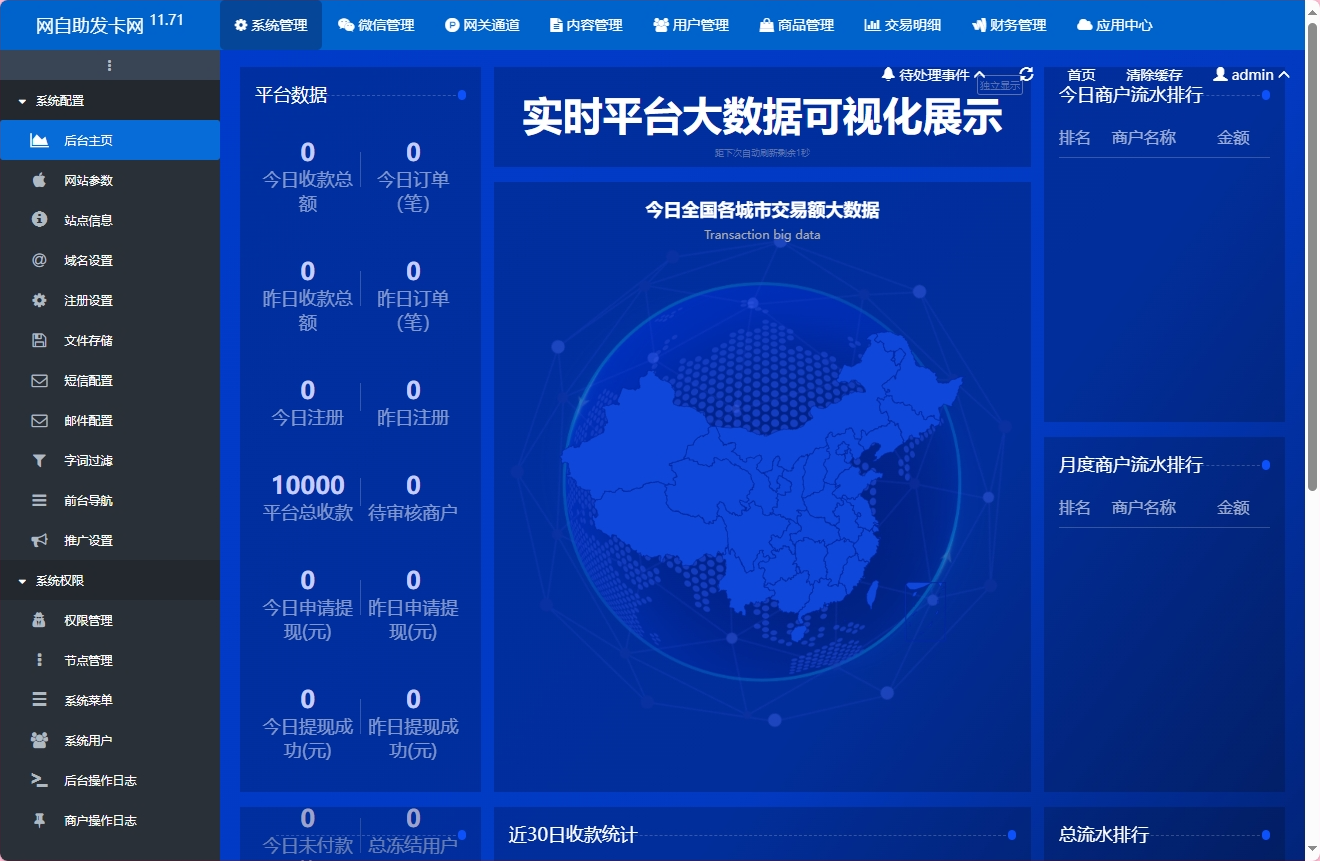This screenshot has width=1320, height=861.
Task: Click the sidebar vertical ellipsis toggle at top
Action: pyautogui.click(x=109, y=65)
